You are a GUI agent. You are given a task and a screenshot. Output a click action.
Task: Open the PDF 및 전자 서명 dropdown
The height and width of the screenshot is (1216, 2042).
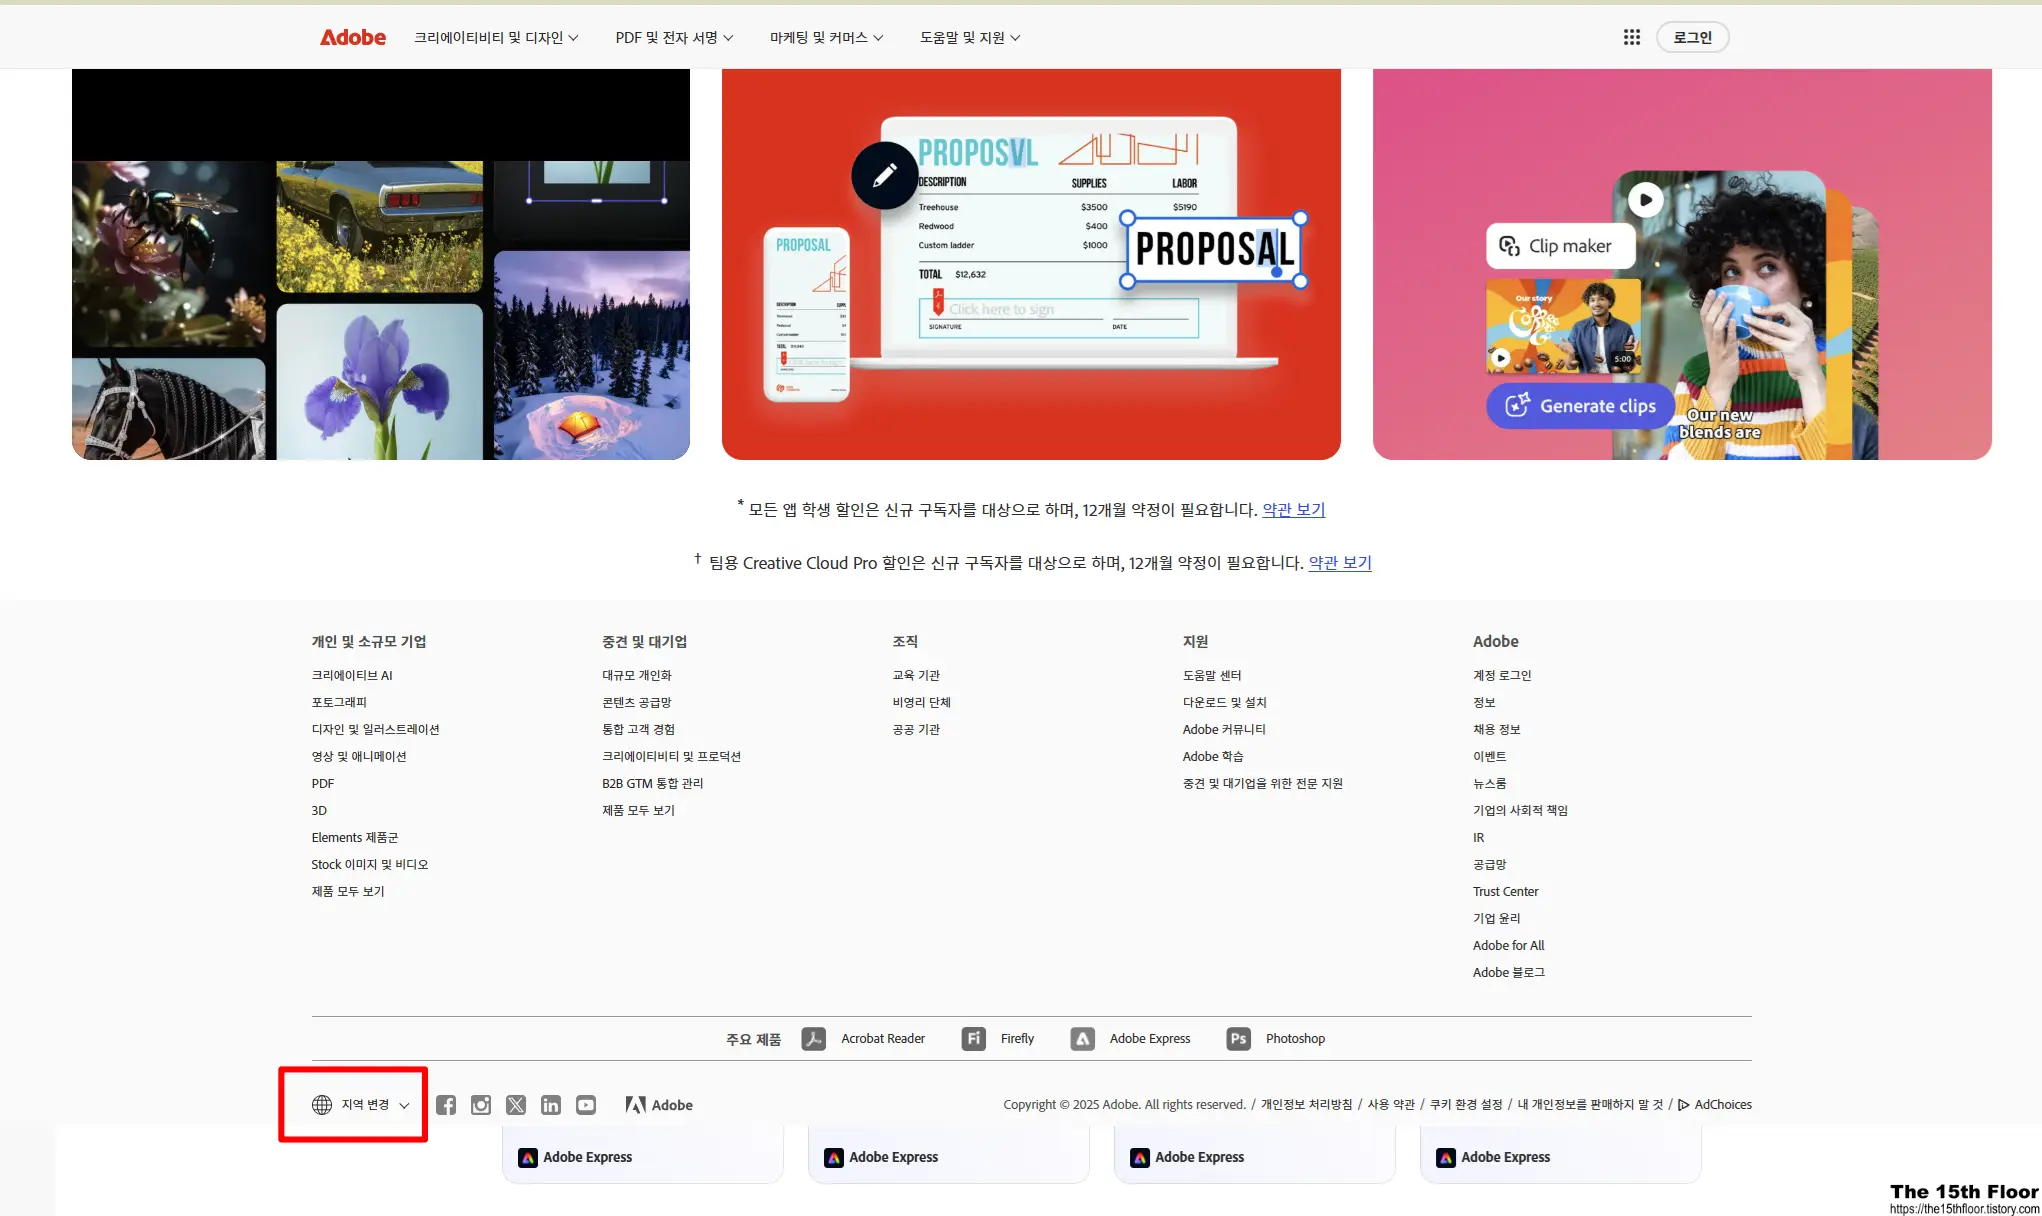tap(674, 37)
